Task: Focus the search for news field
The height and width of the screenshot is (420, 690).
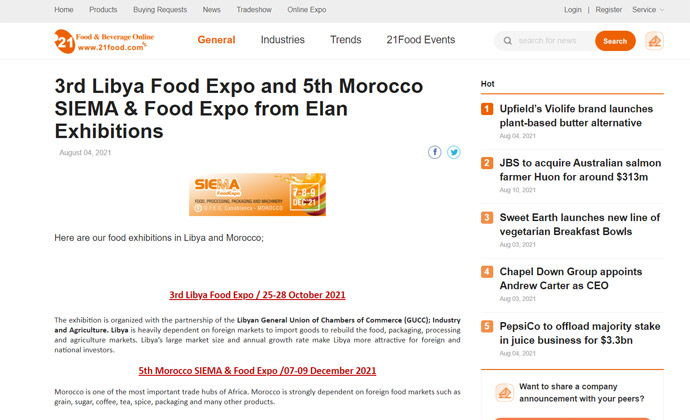Action: pos(552,41)
